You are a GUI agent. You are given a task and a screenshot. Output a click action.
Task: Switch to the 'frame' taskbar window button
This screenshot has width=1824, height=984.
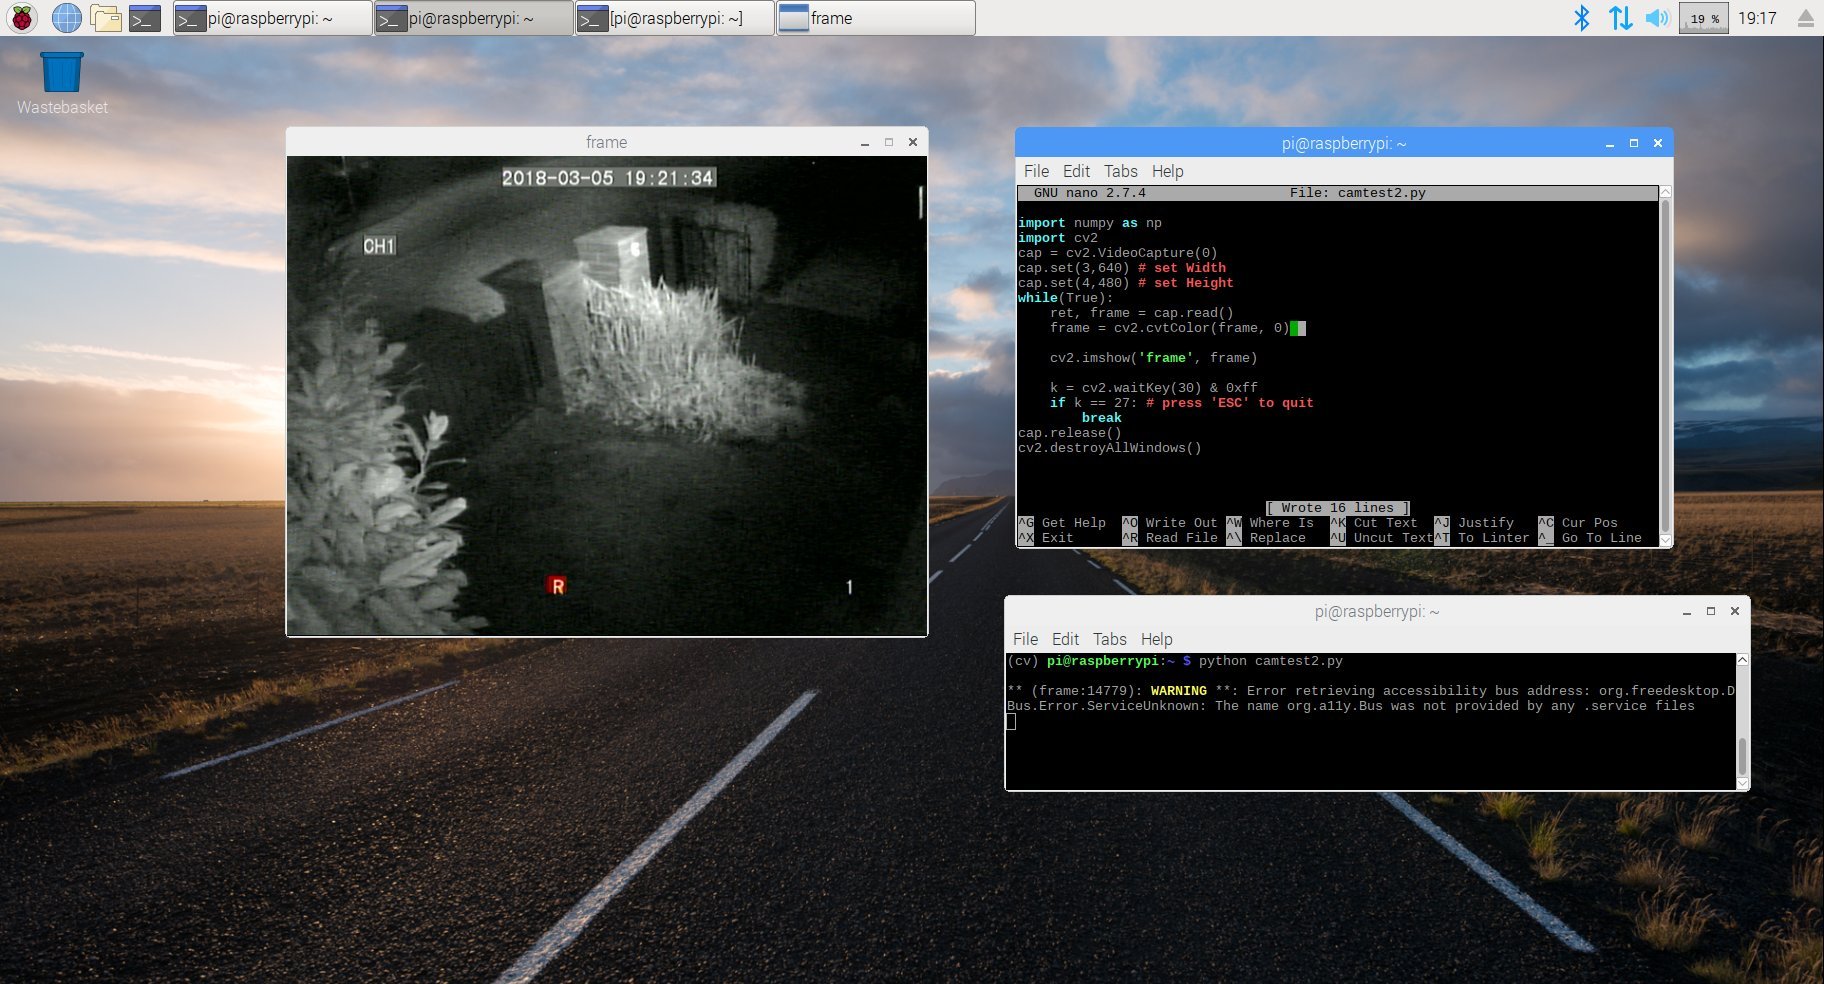875,18
